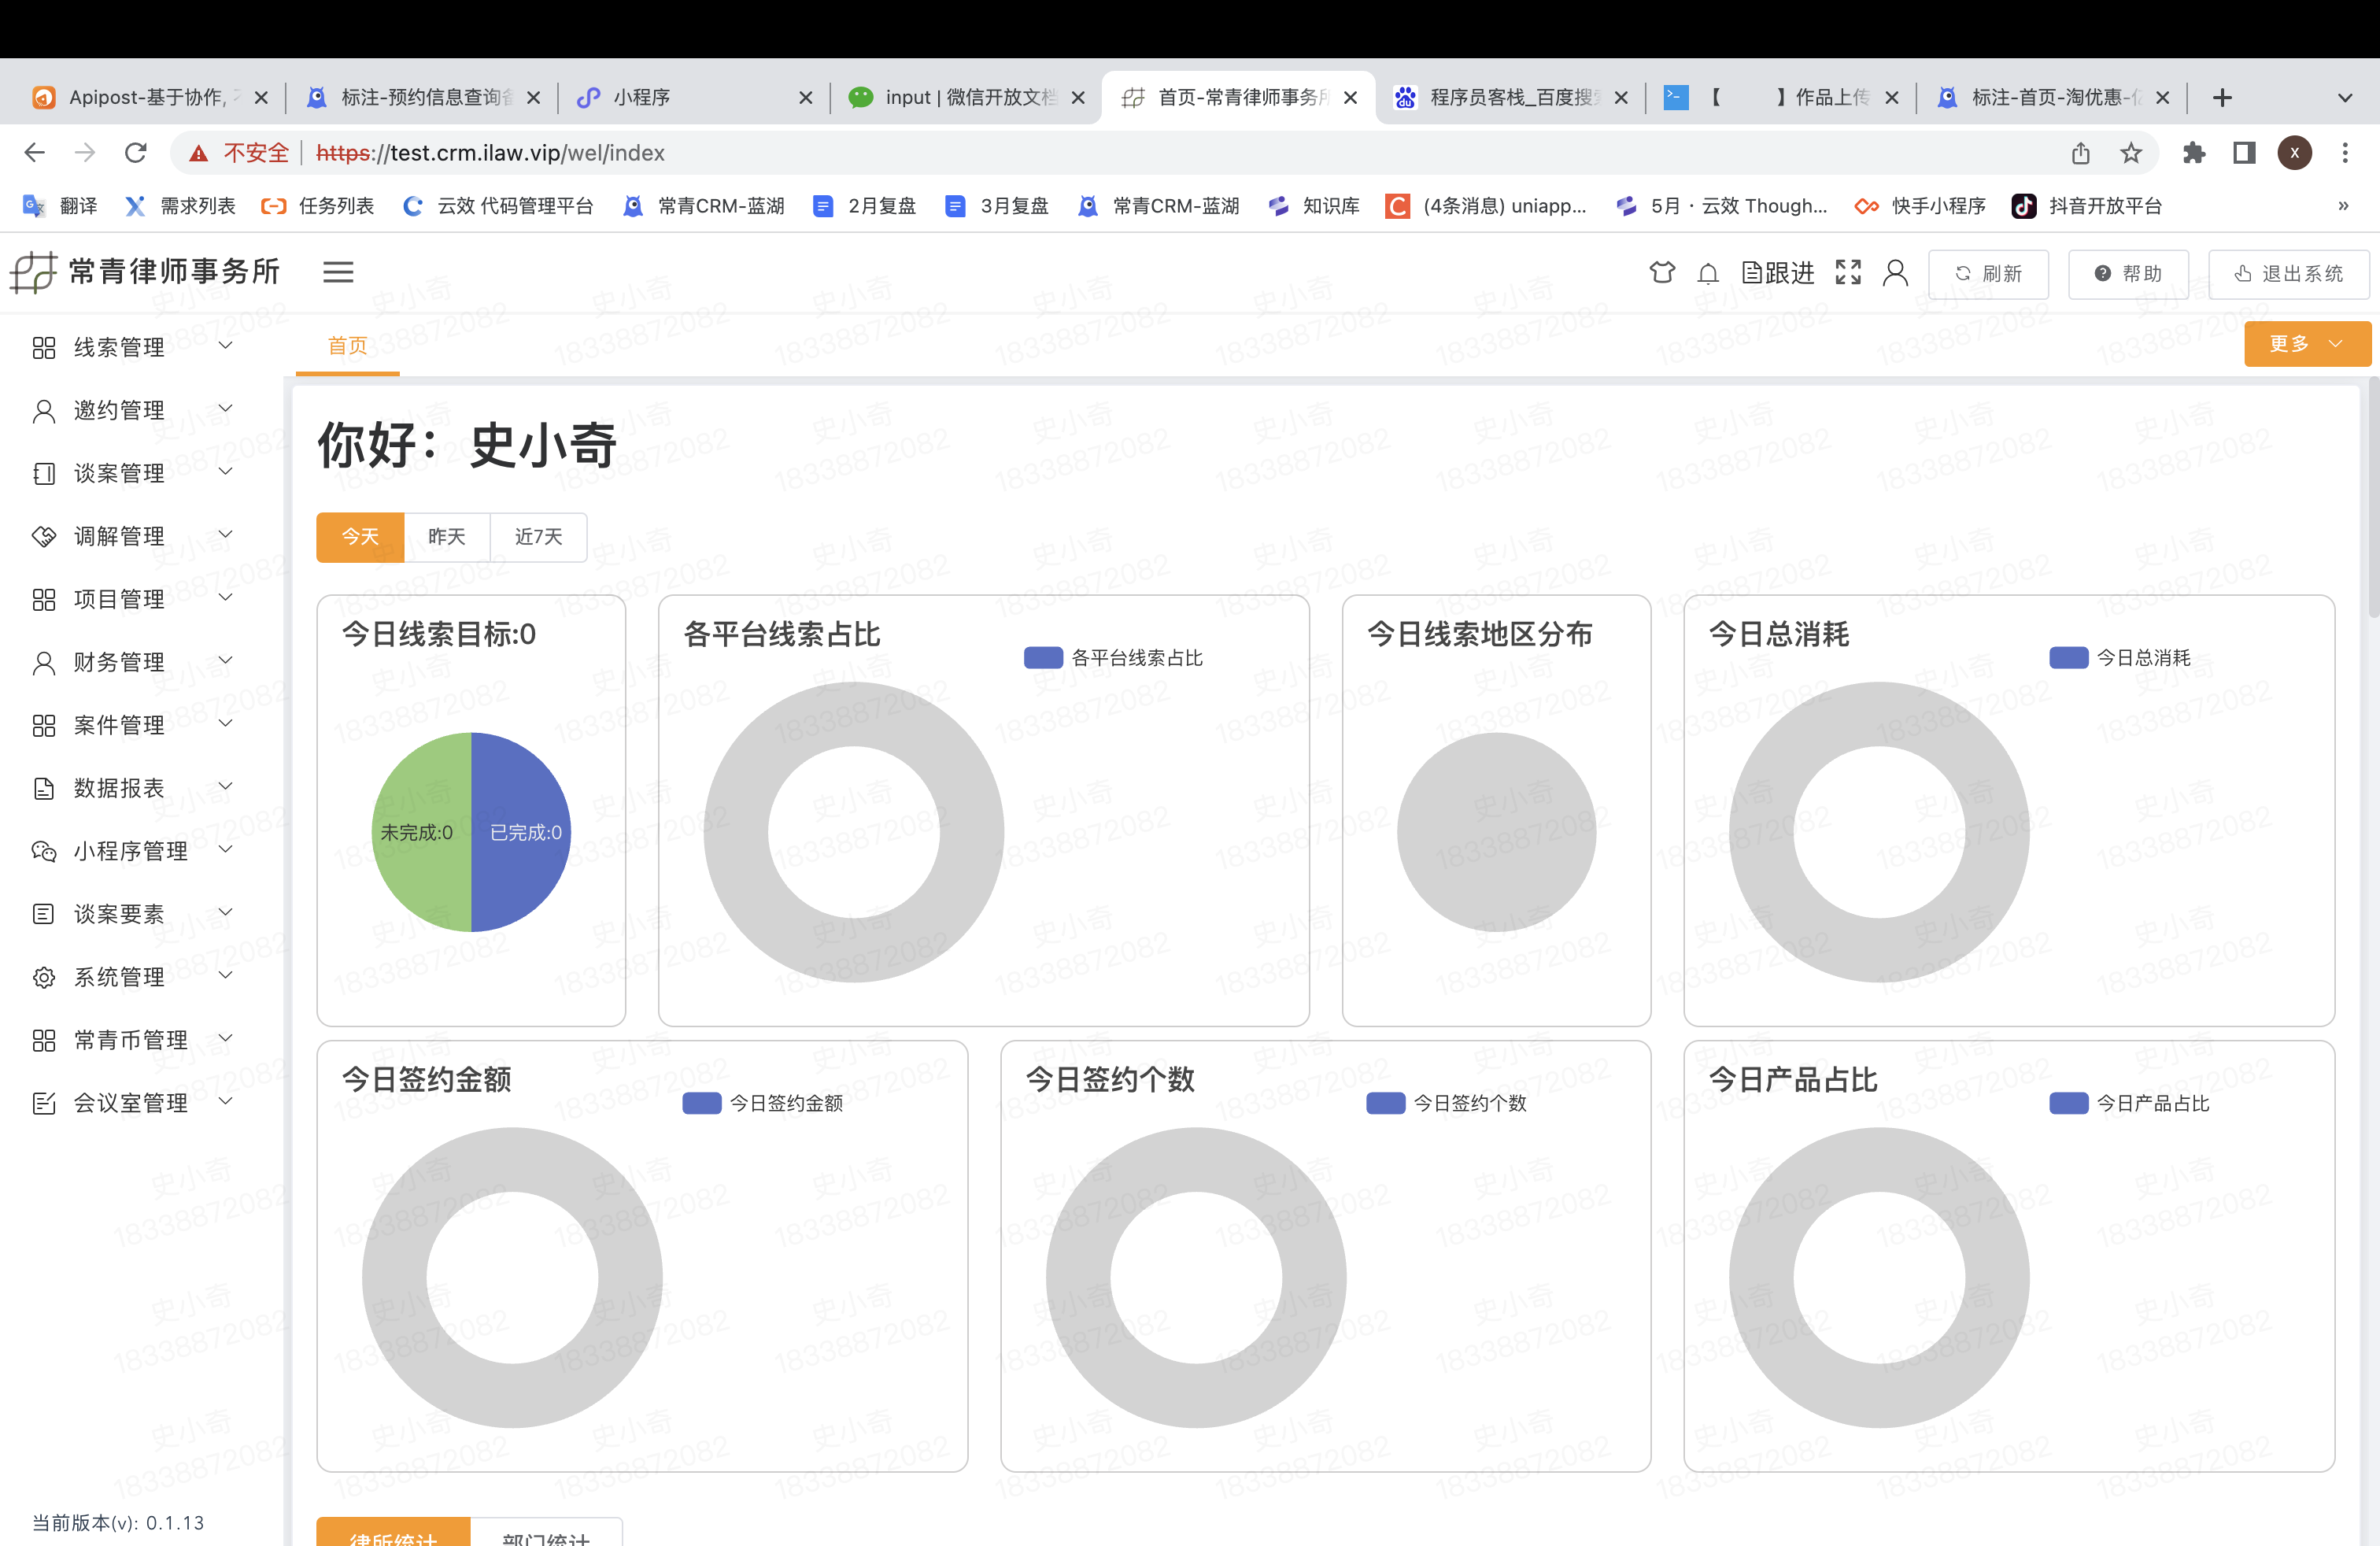Image resolution: width=2380 pixels, height=1546 pixels.
Task: Switch to the 首页 page tab
Action: click(x=347, y=345)
